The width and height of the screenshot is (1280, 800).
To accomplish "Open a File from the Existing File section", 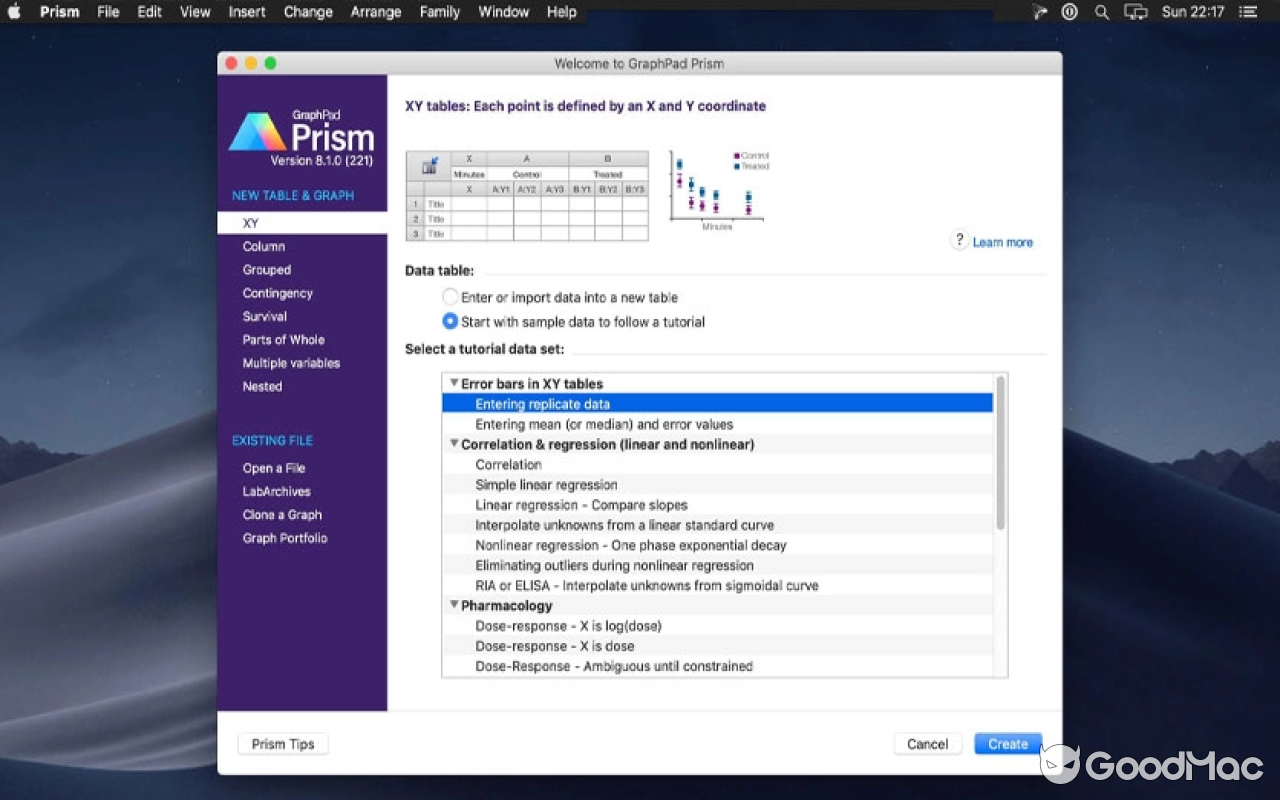I will [x=273, y=467].
